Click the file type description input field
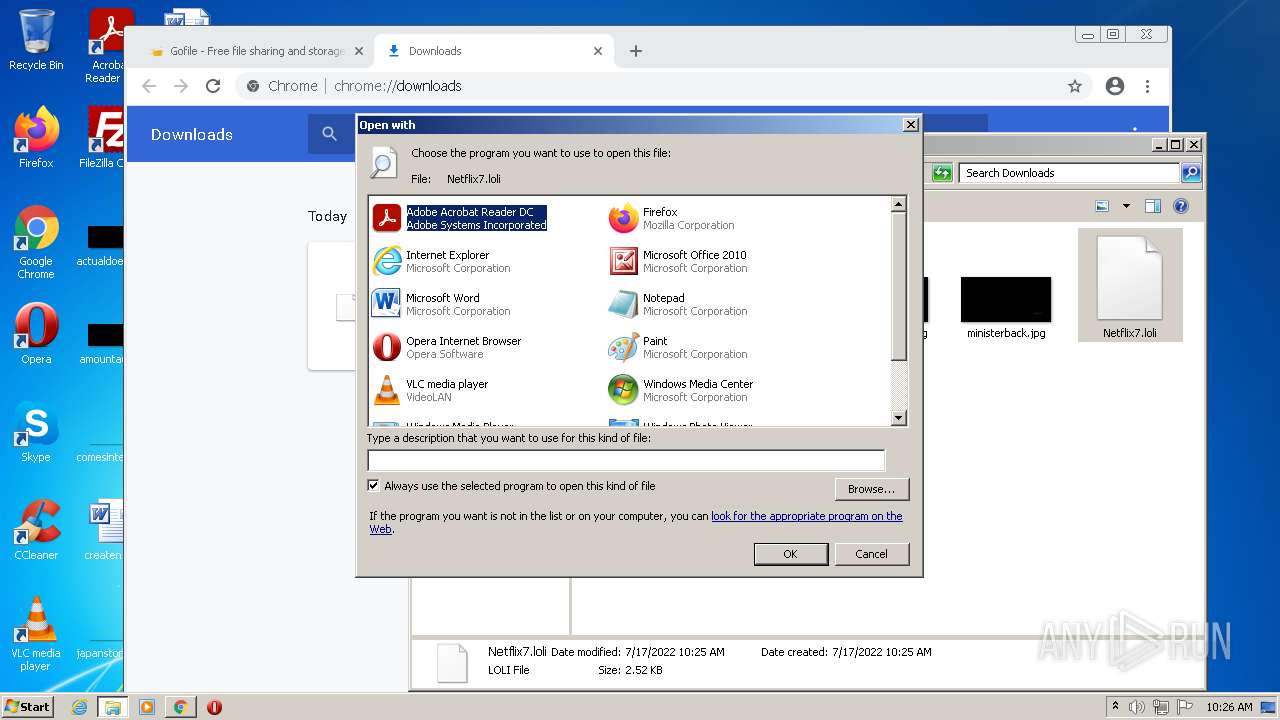 point(626,460)
